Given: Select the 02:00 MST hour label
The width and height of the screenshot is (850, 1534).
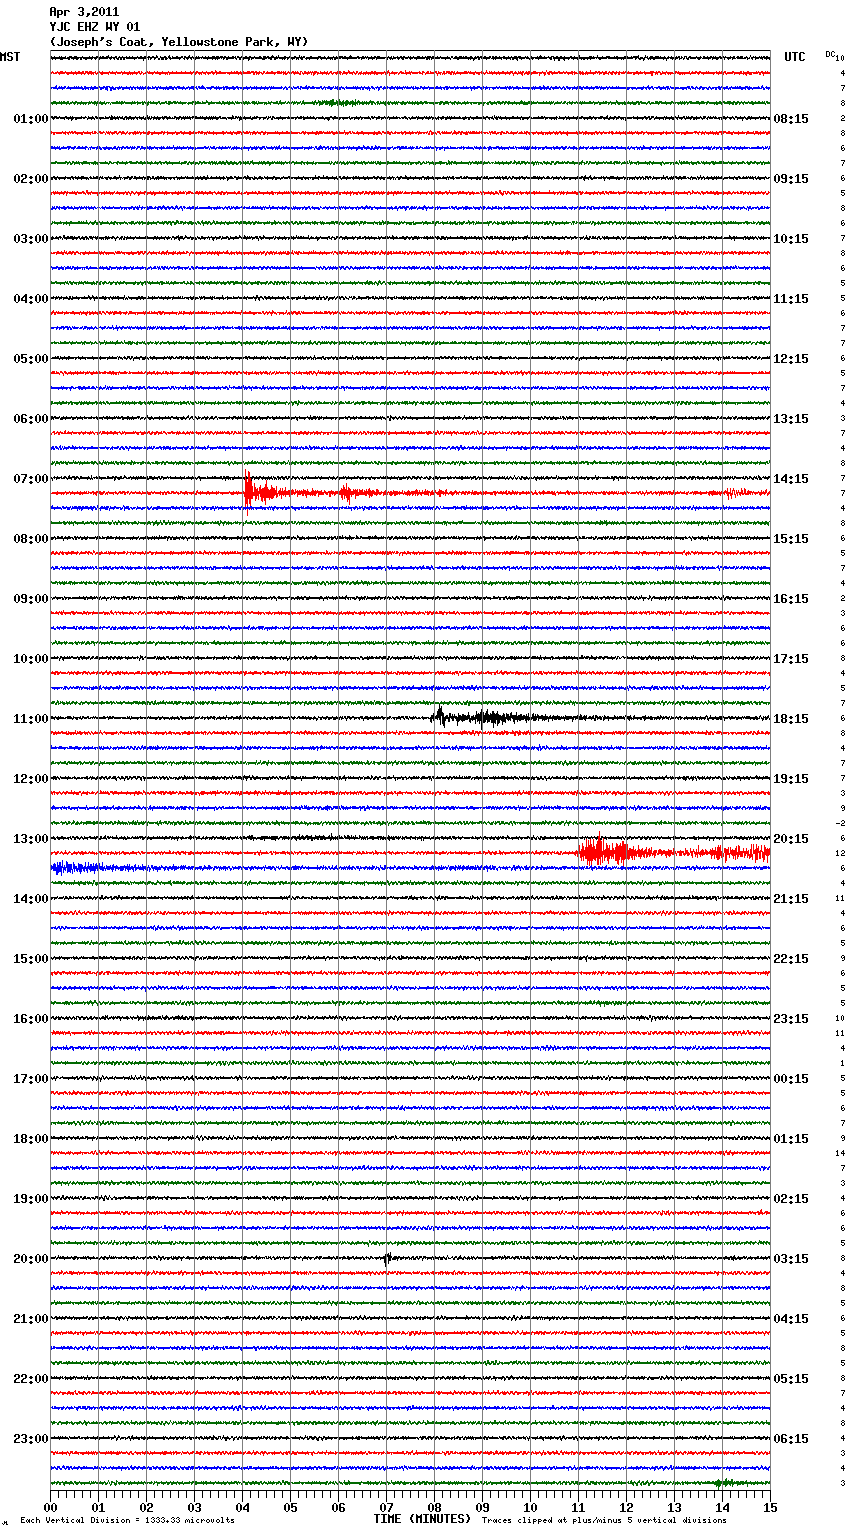Looking at the screenshot, I should pyautogui.click(x=30, y=179).
